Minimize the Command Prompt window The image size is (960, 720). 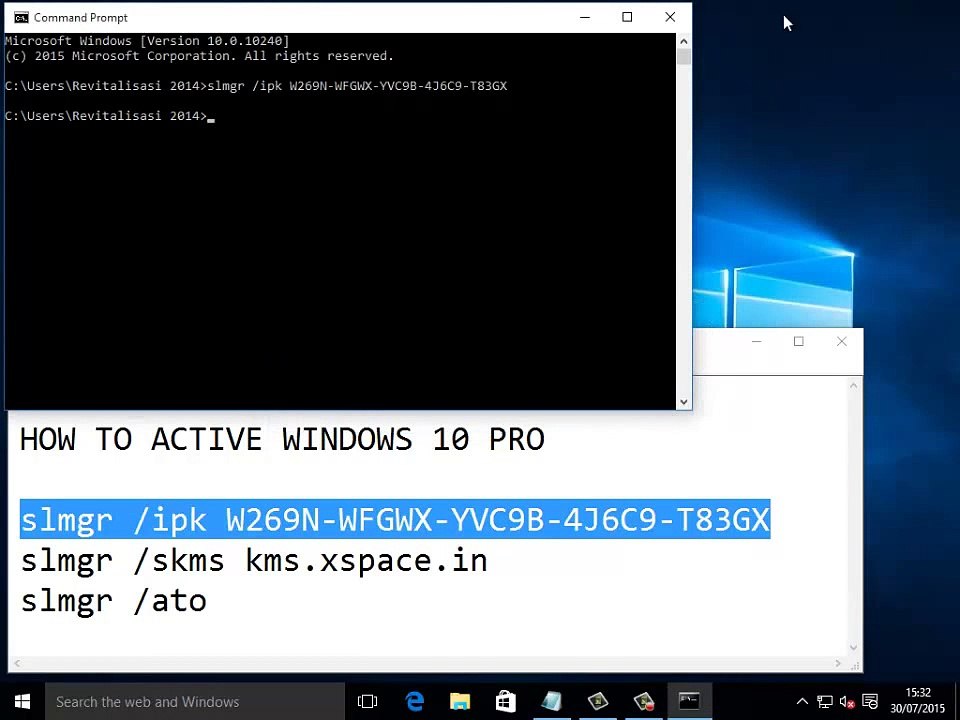585,17
